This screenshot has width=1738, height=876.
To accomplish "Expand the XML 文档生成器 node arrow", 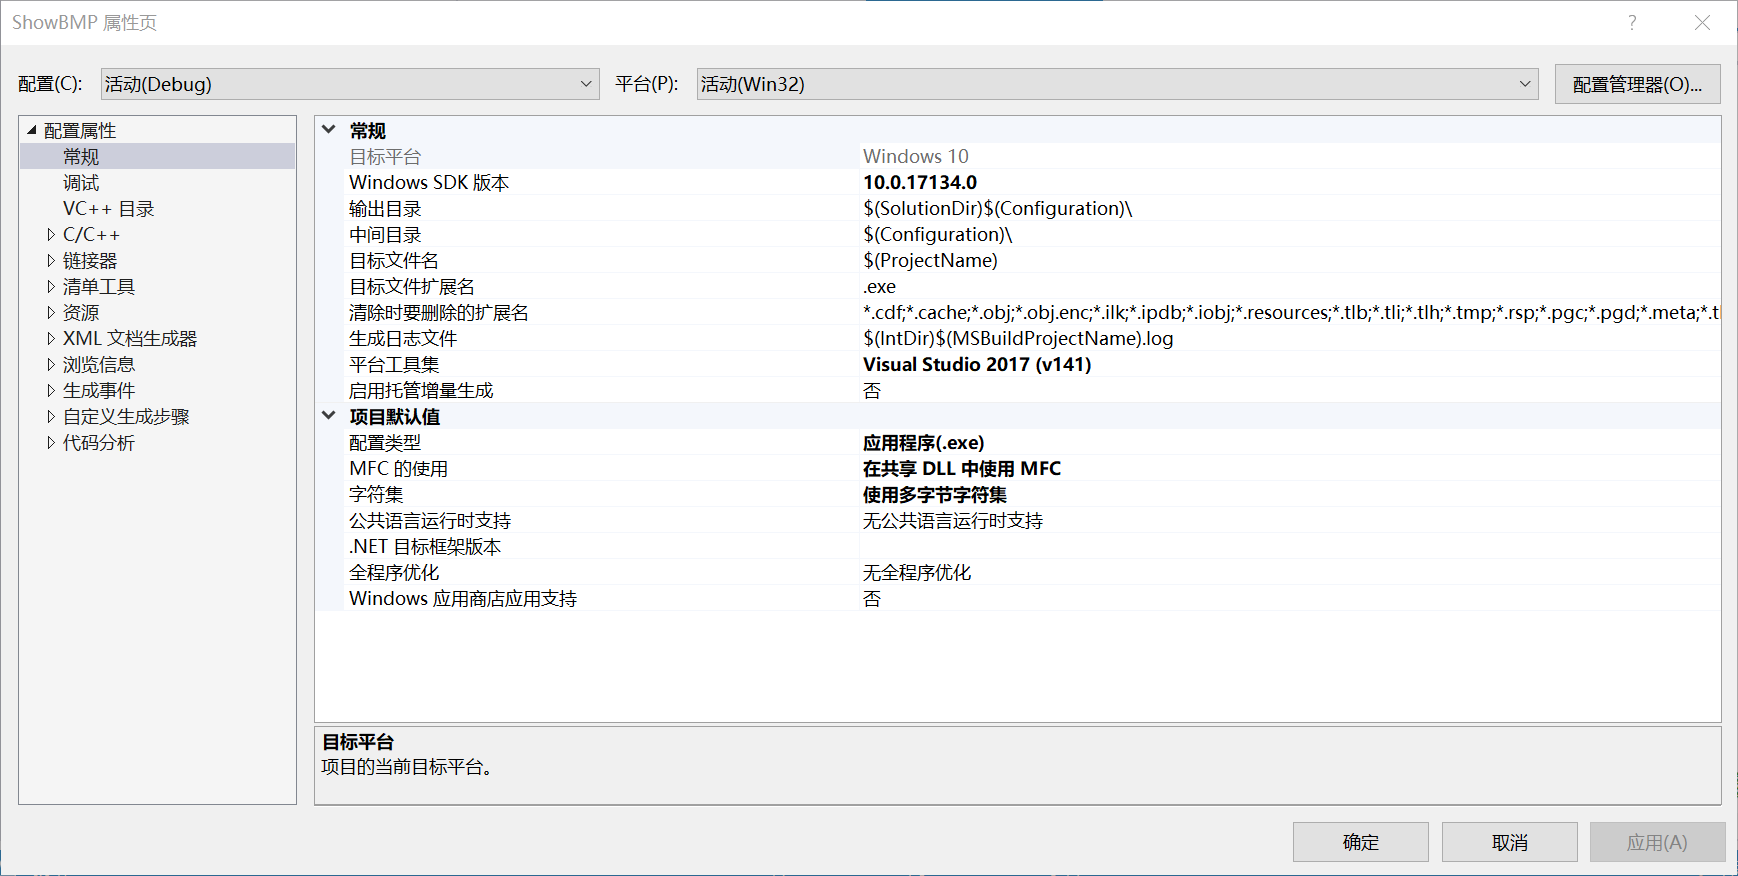I will click(x=51, y=338).
